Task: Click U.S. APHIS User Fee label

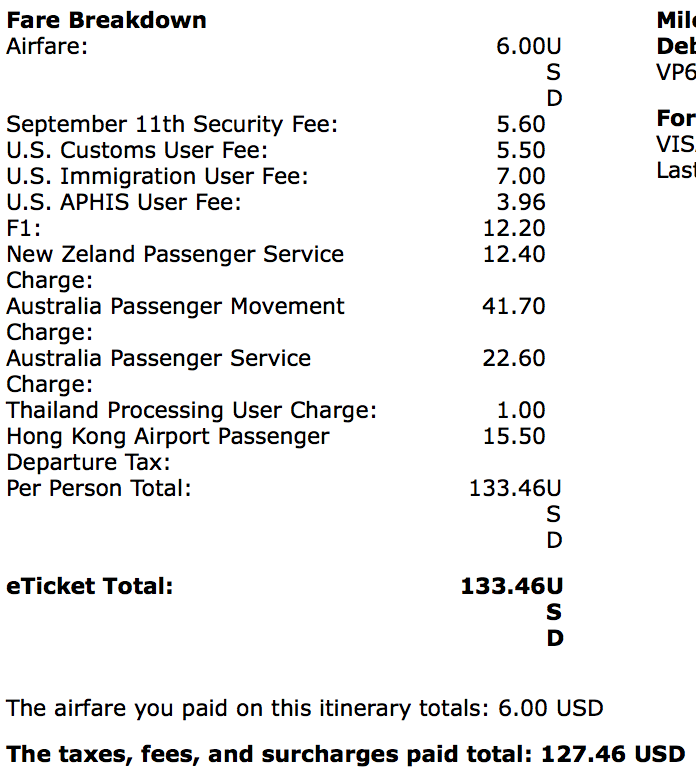Action: 124,202
